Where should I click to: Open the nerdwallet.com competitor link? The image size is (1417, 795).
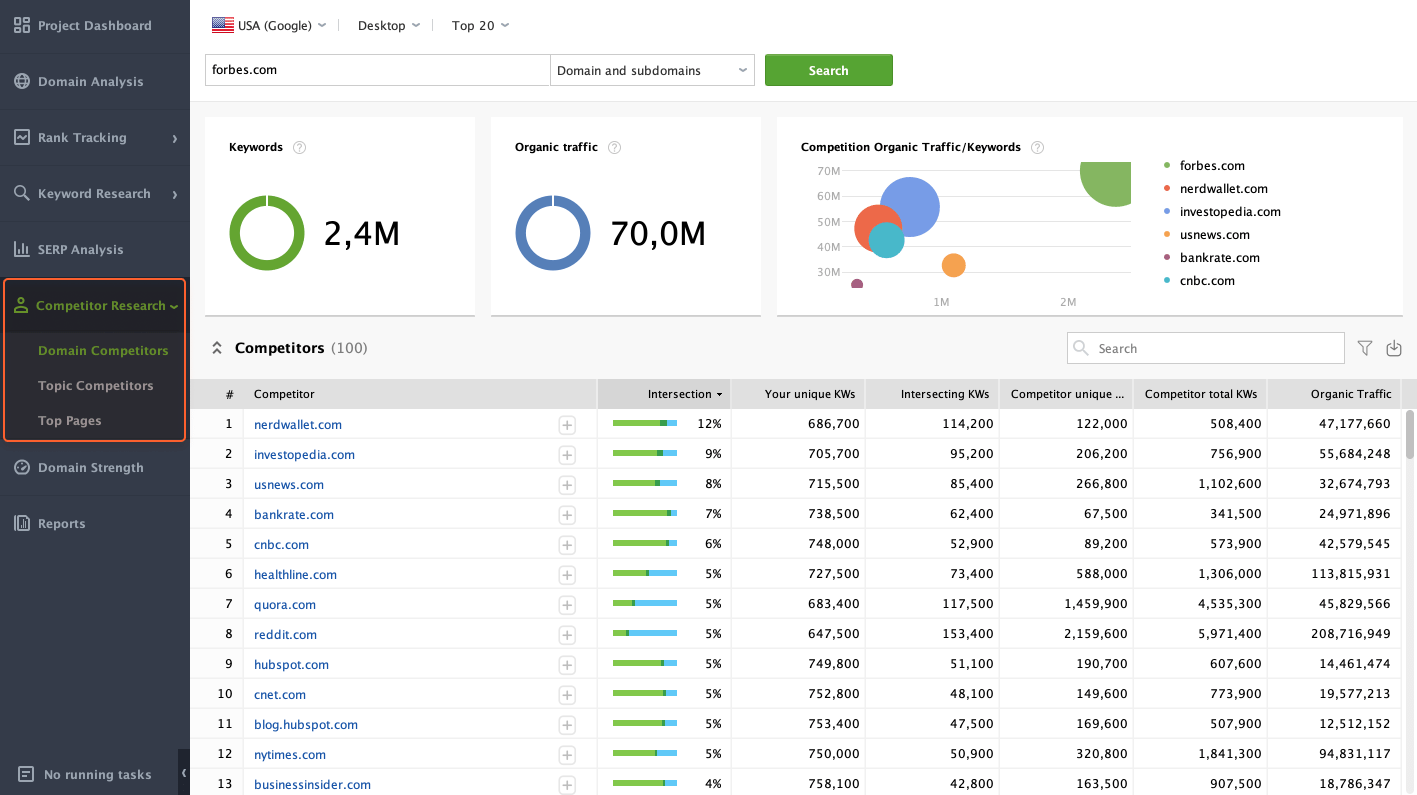[298, 425]
